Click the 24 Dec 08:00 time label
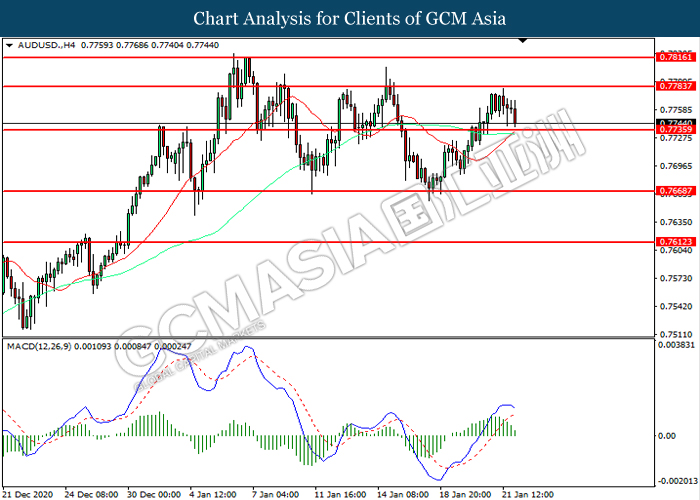This screenshot has width=700, height=500. [92, 495]
